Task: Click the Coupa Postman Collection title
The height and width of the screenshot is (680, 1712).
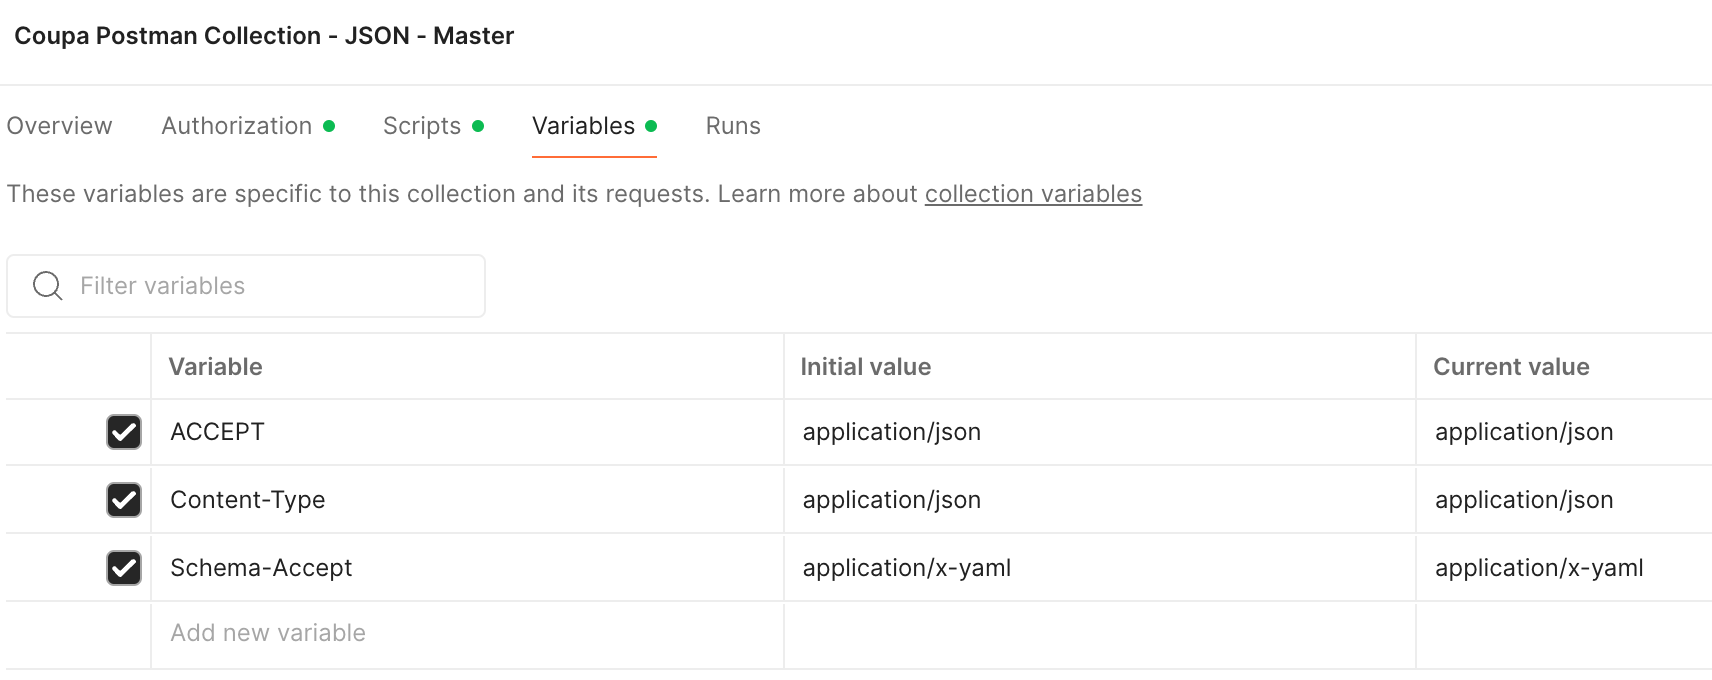Action: 264,36
